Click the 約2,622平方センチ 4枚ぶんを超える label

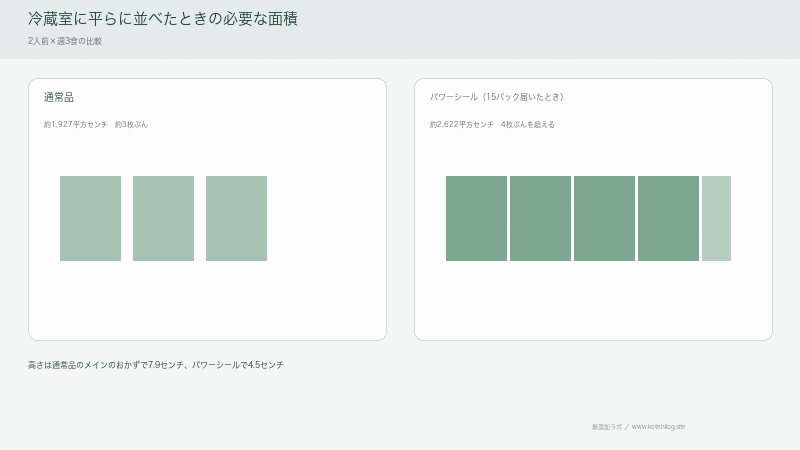click(492, 124)
